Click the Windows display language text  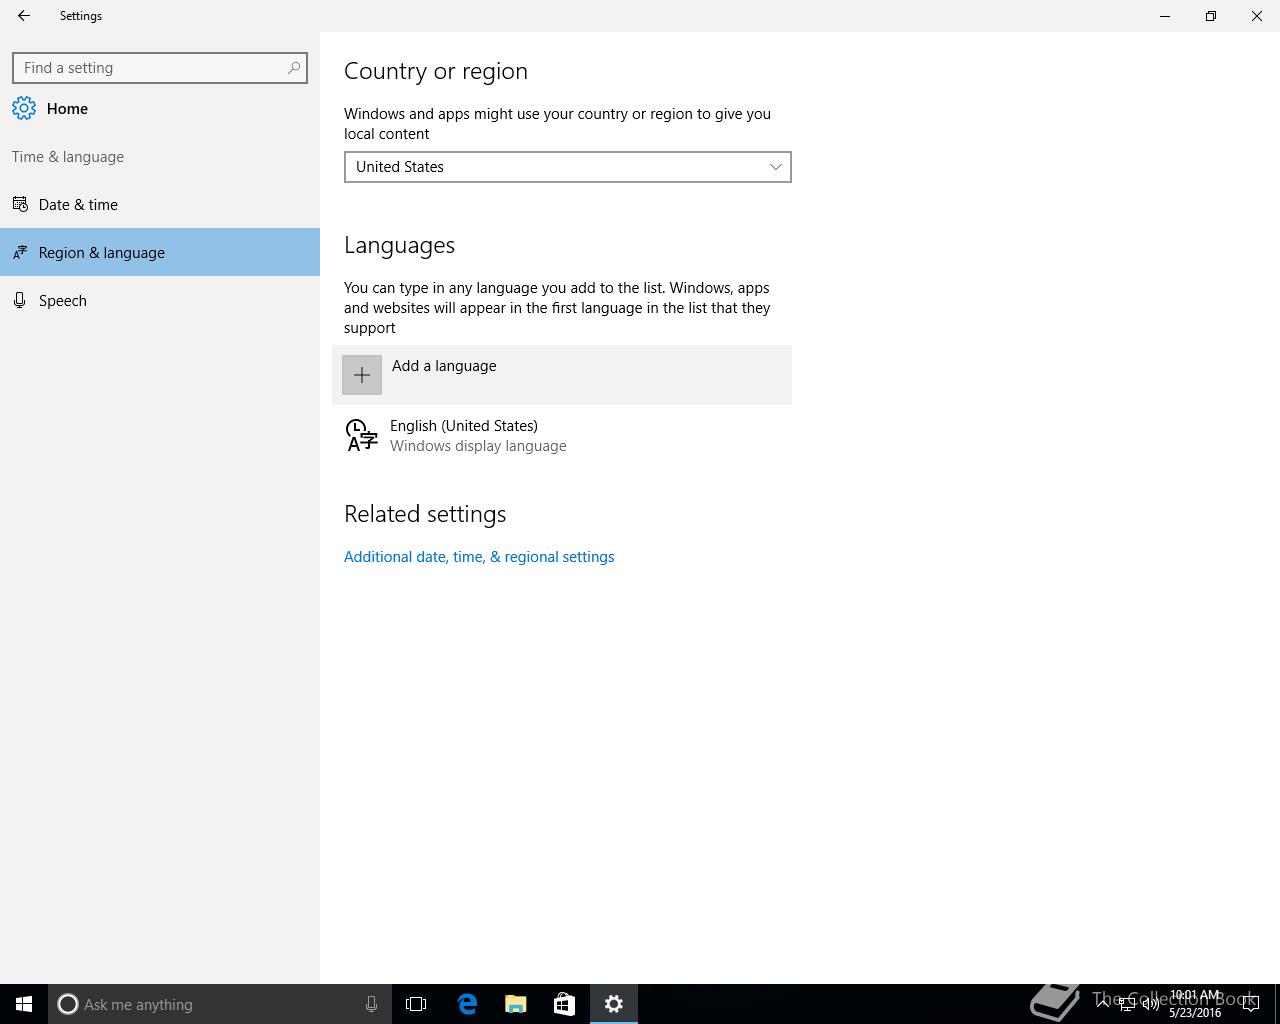pos(478,446)
